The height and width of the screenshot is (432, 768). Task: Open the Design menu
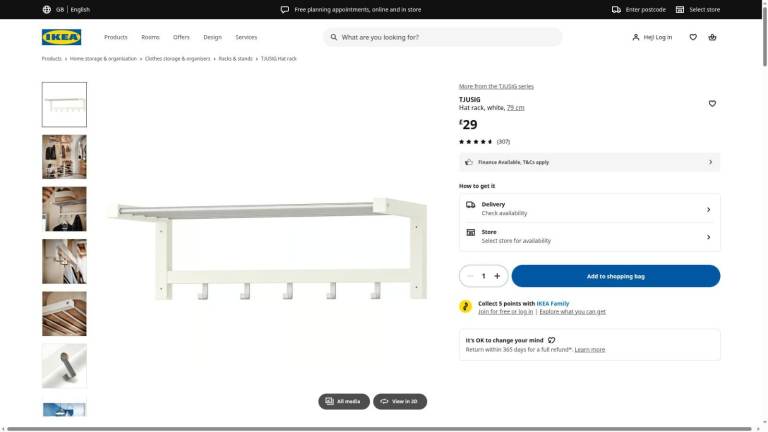[x=213, y=37]
